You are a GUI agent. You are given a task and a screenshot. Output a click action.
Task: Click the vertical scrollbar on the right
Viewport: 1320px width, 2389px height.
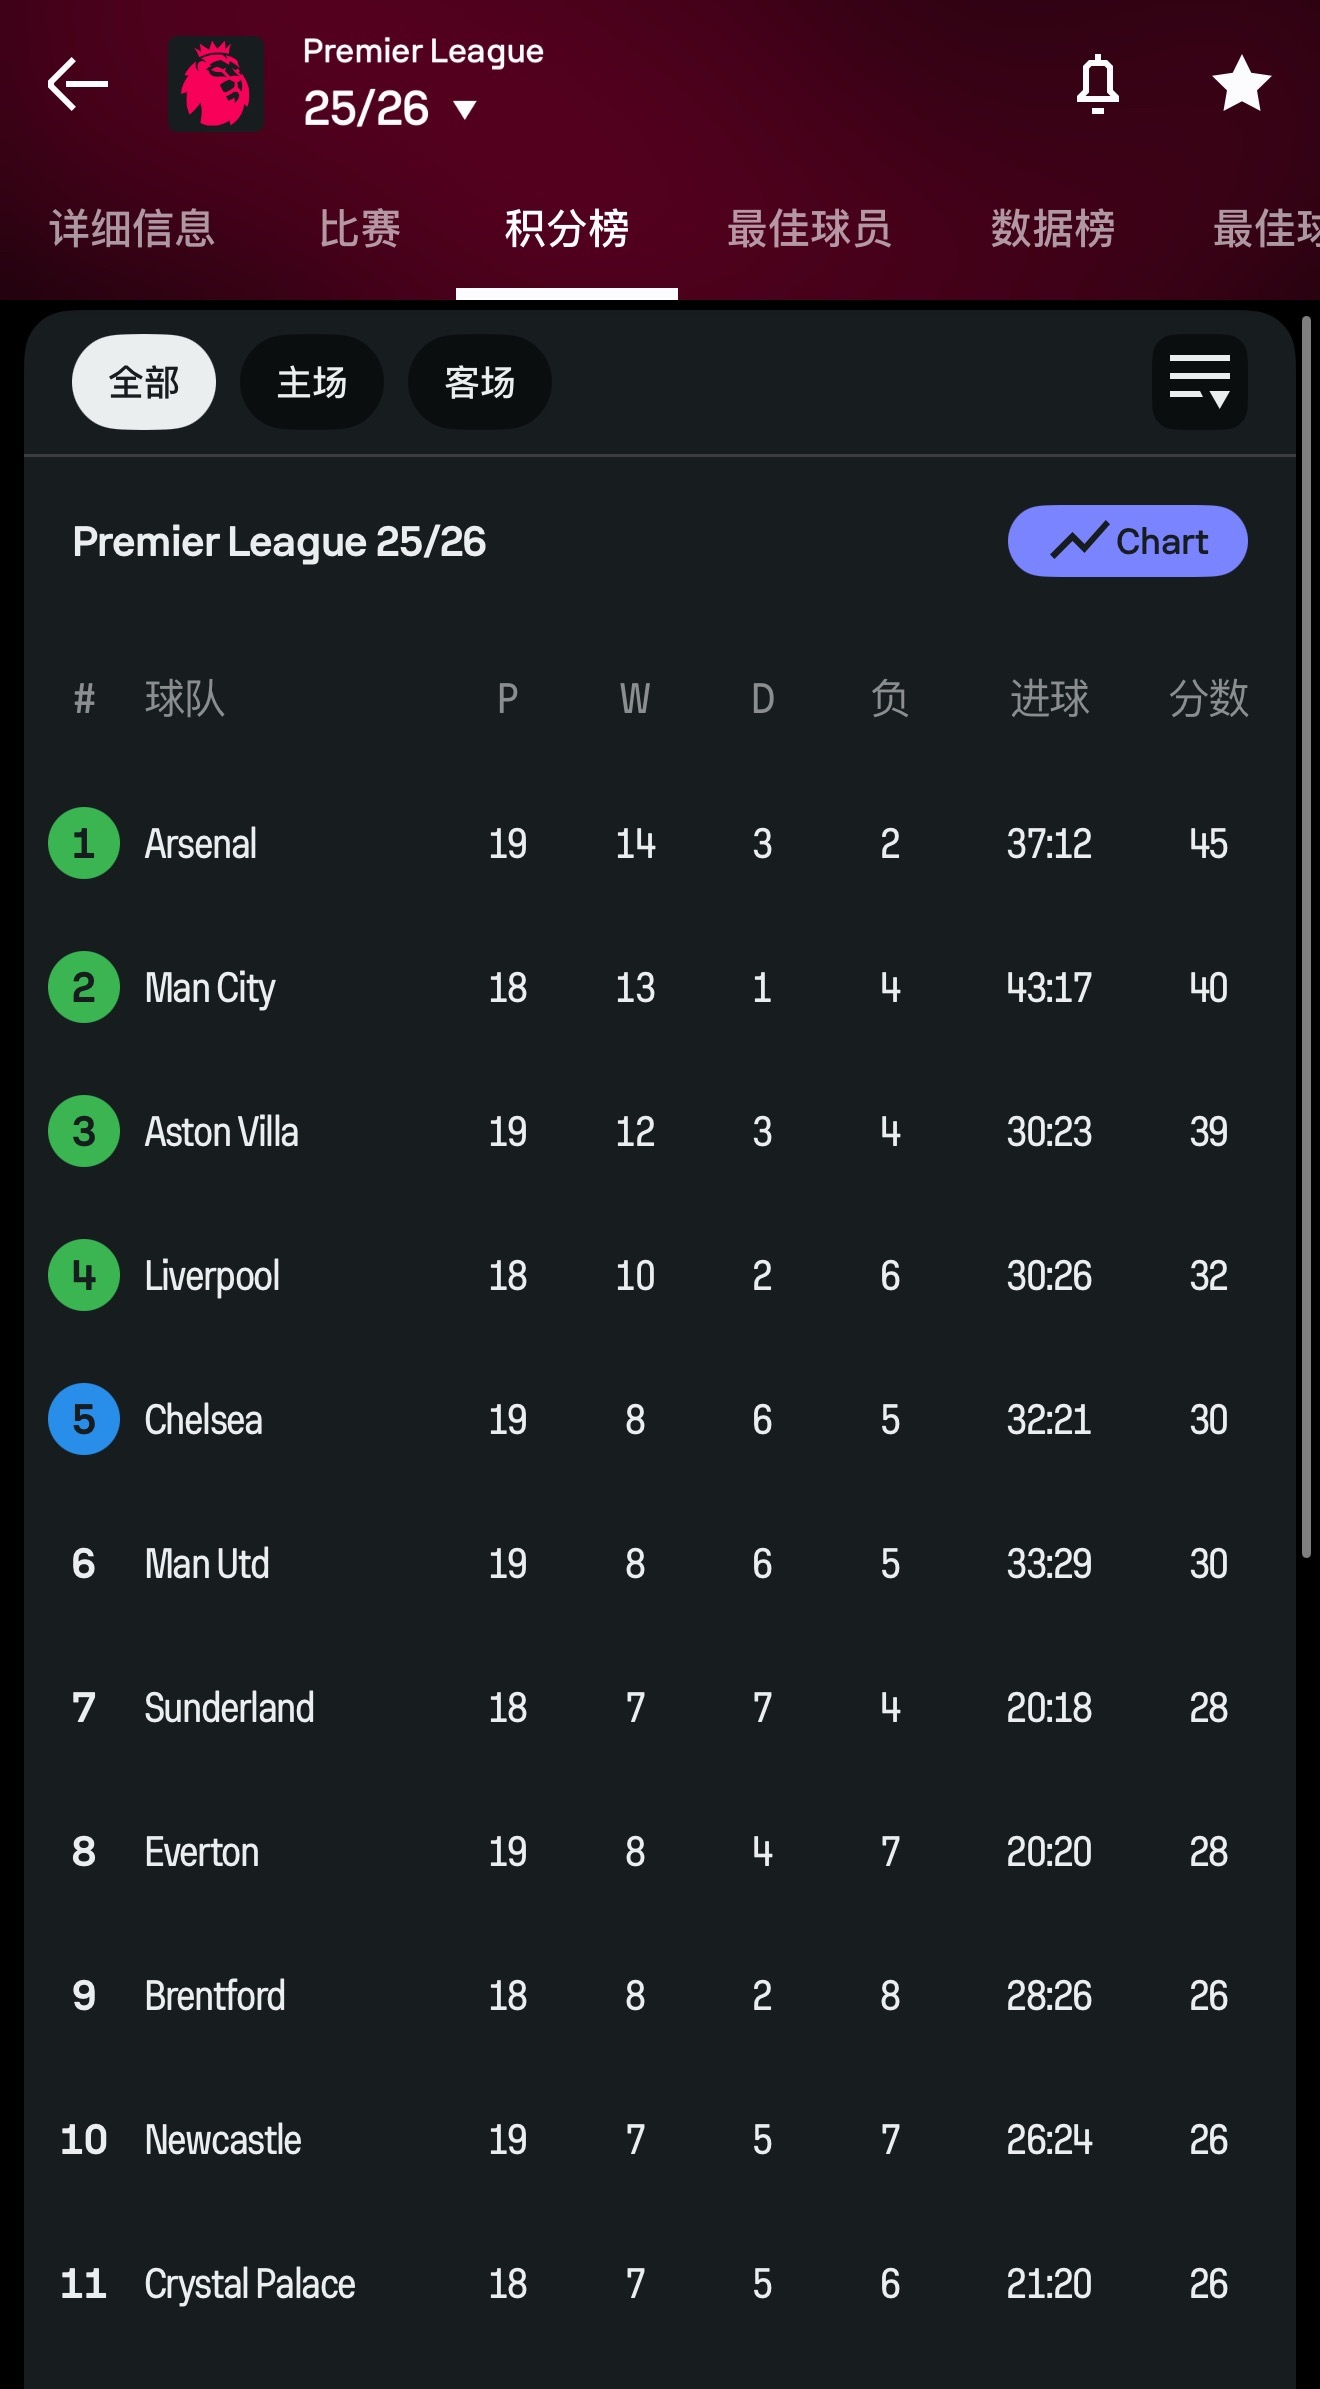[x=1306, y=937]
